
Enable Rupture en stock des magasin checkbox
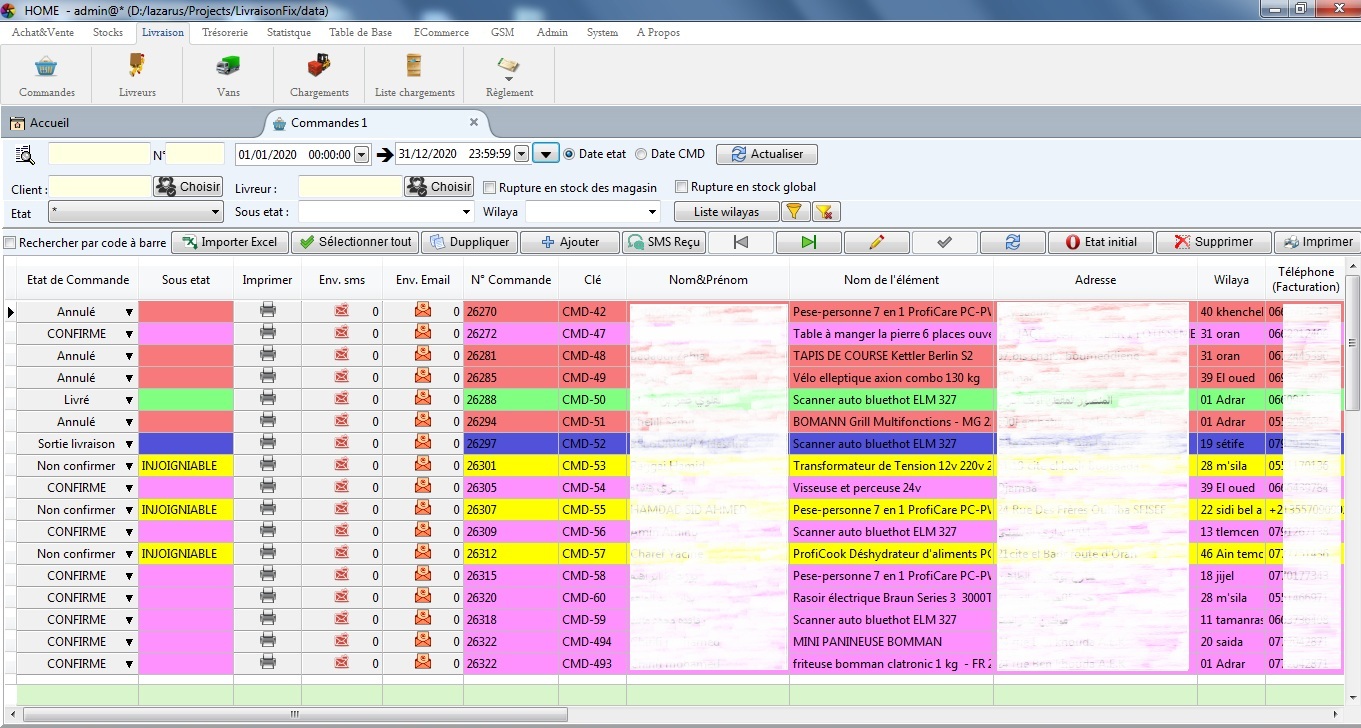490,187
